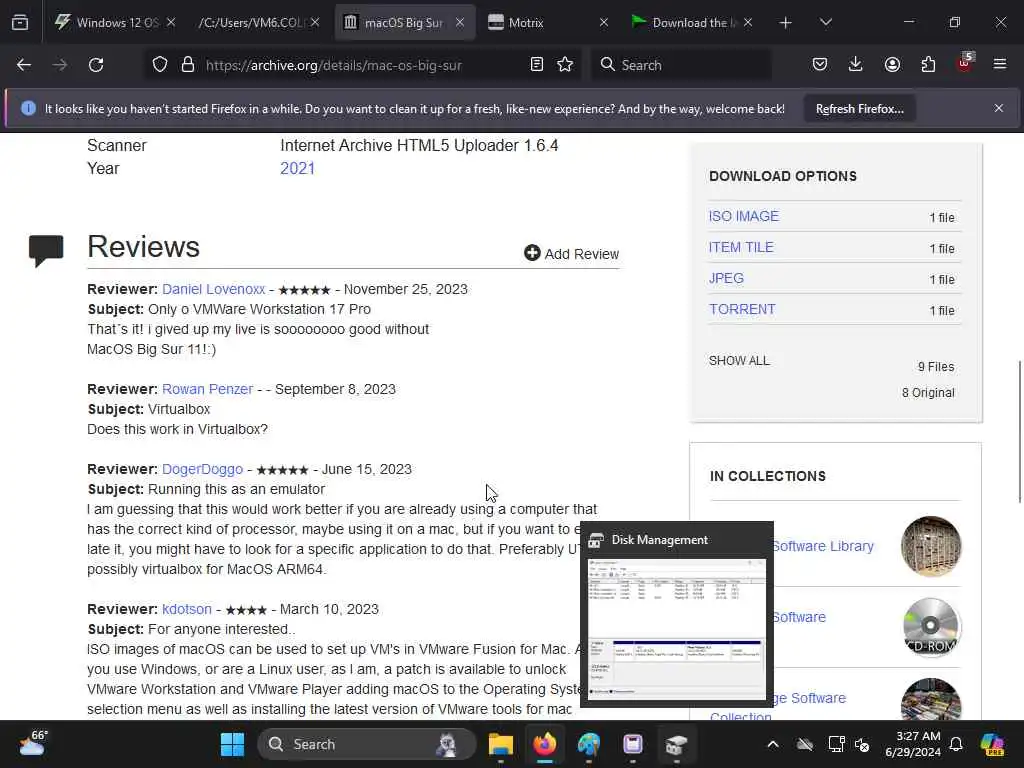Open the Windows Start menu
The image size is (1024, 768).
tap(232, 744)
